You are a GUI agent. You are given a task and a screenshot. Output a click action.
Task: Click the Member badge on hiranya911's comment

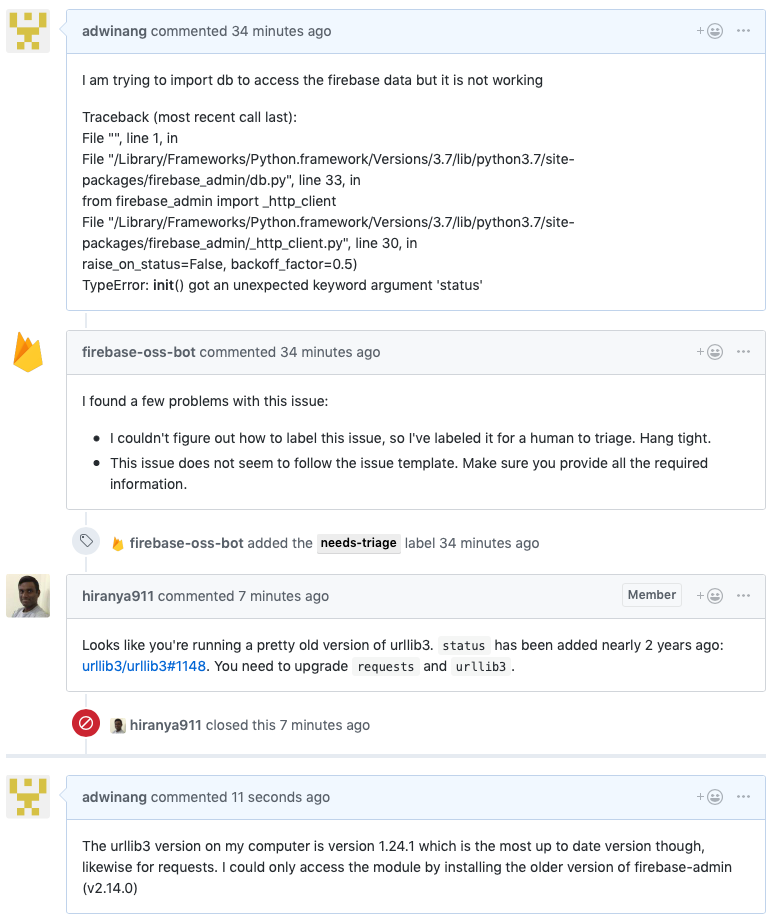coord(651,595)
